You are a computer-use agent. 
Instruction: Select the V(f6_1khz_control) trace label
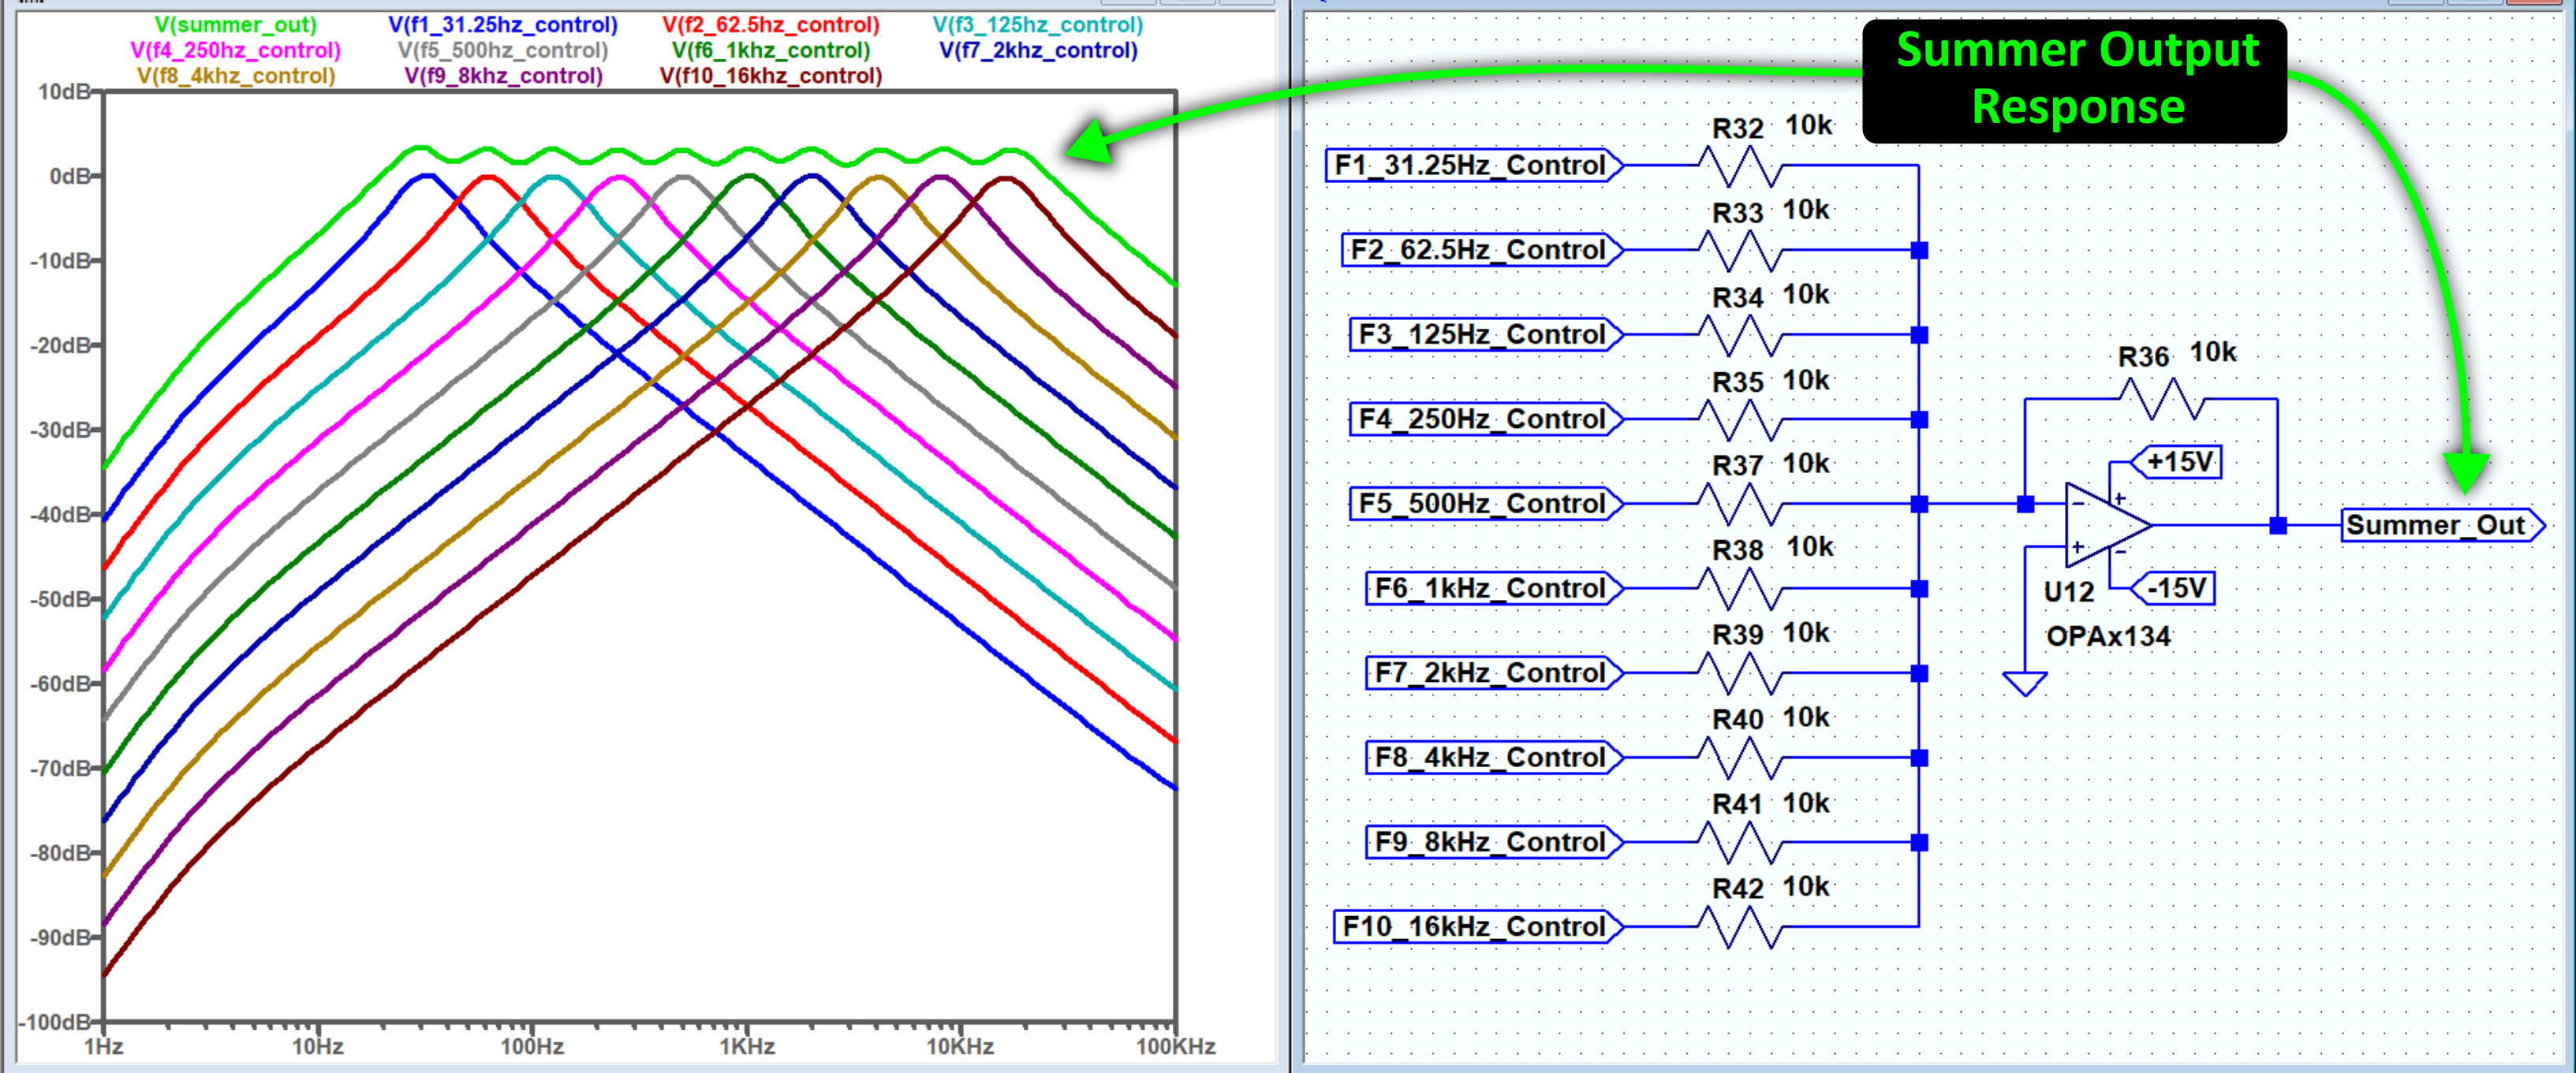pyautogui.click(x=771, y=50)
